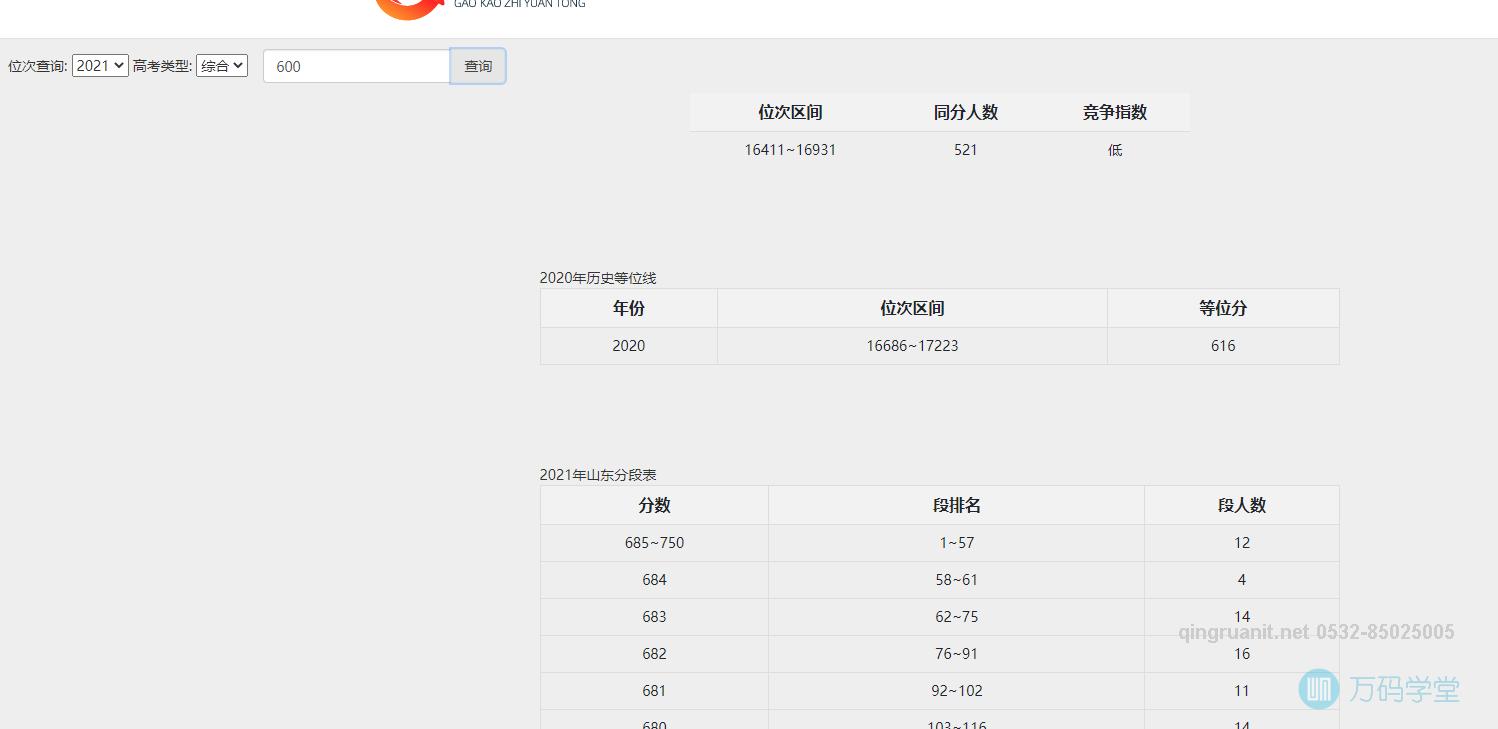Click the row showing score 684
Image resolution: width=1498 pixels, height=729 pixels.
[653, 579]
